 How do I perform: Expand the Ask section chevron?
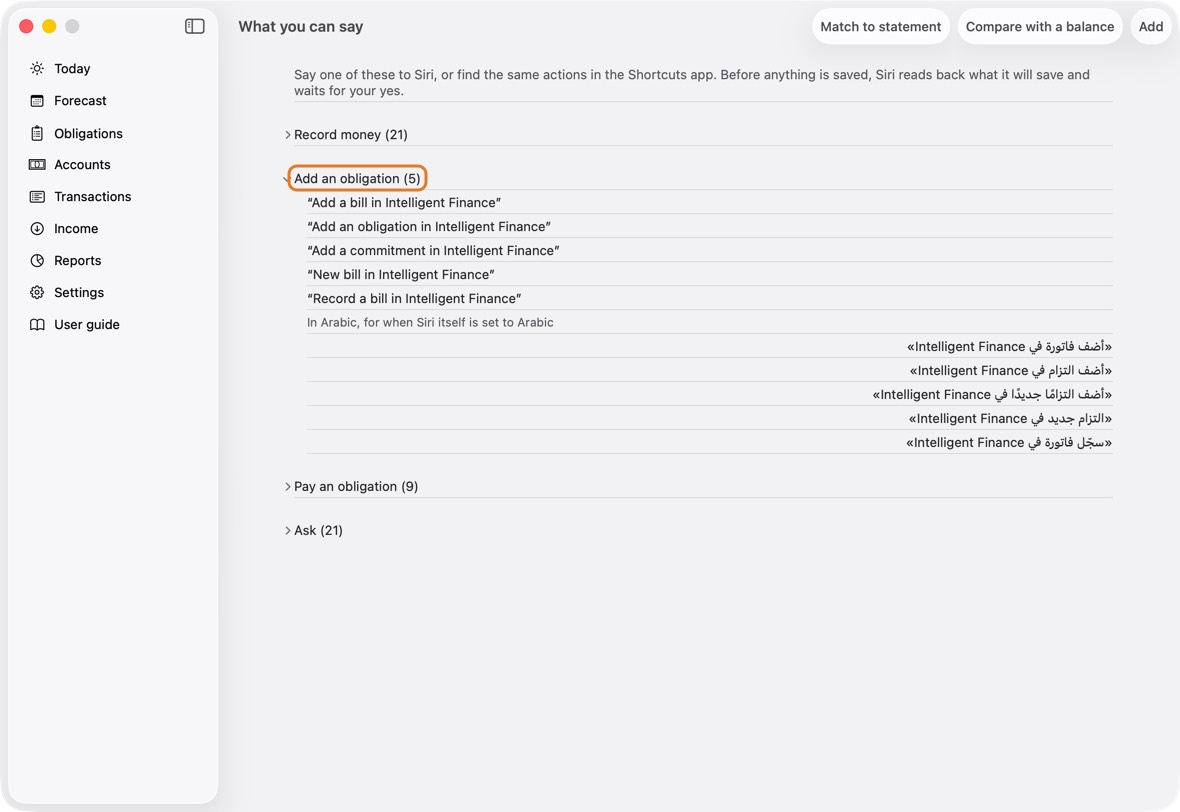coord(287,531)
